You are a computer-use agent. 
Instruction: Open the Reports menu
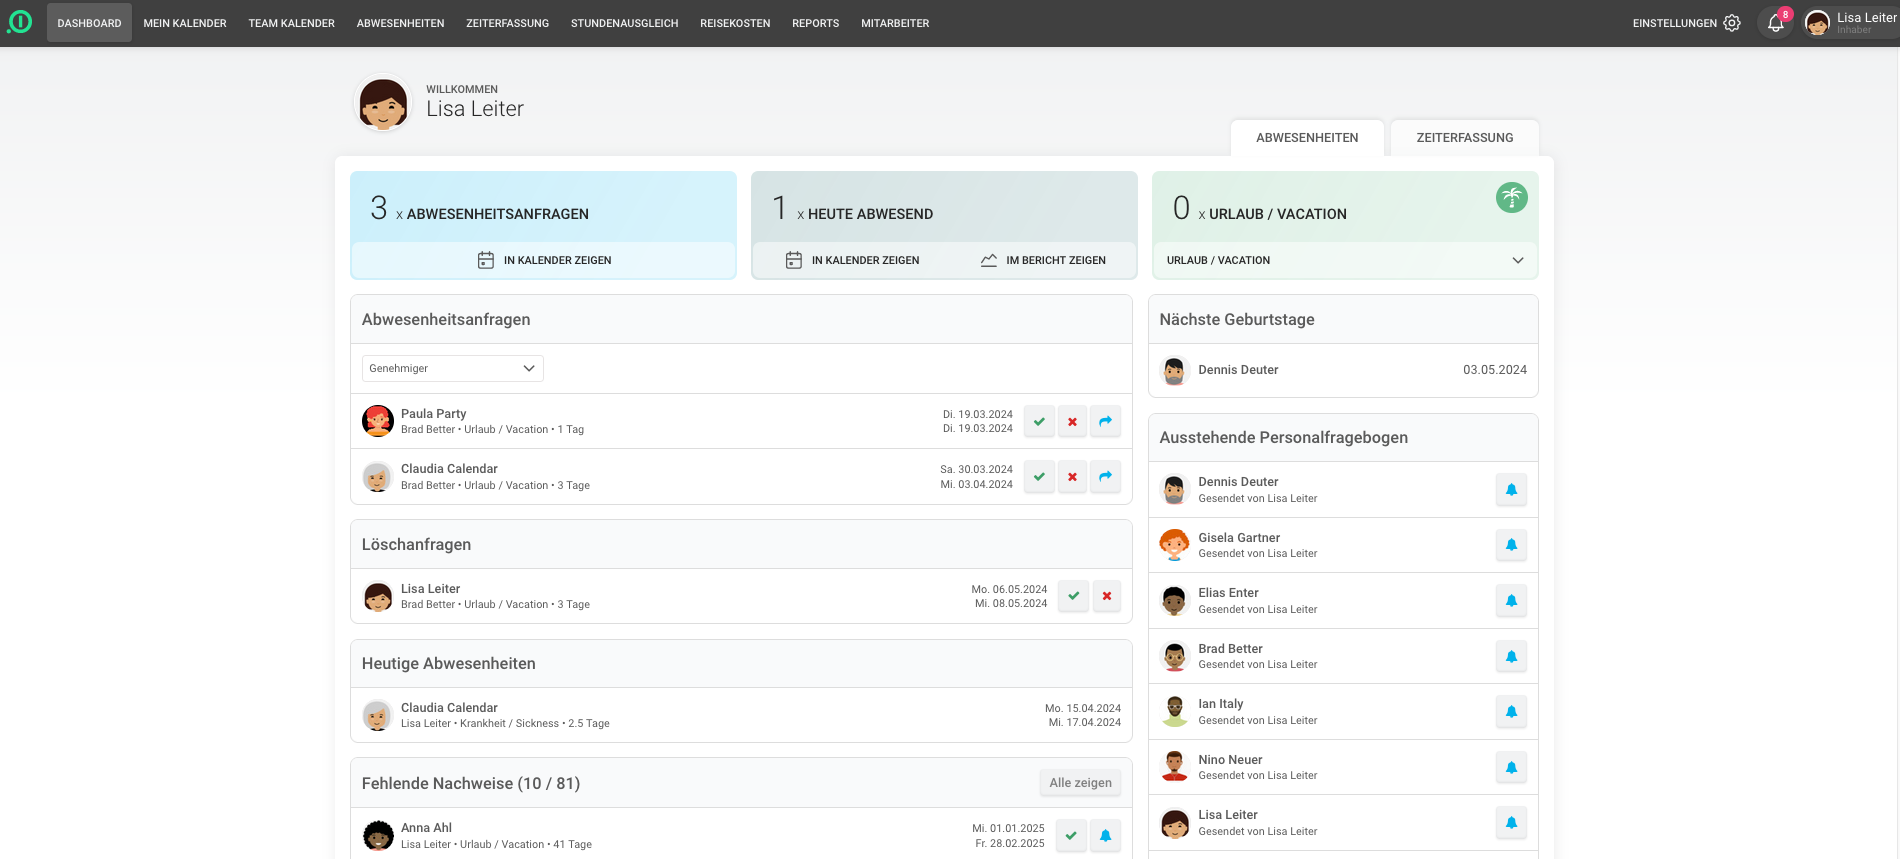click(x=815, y=23)
